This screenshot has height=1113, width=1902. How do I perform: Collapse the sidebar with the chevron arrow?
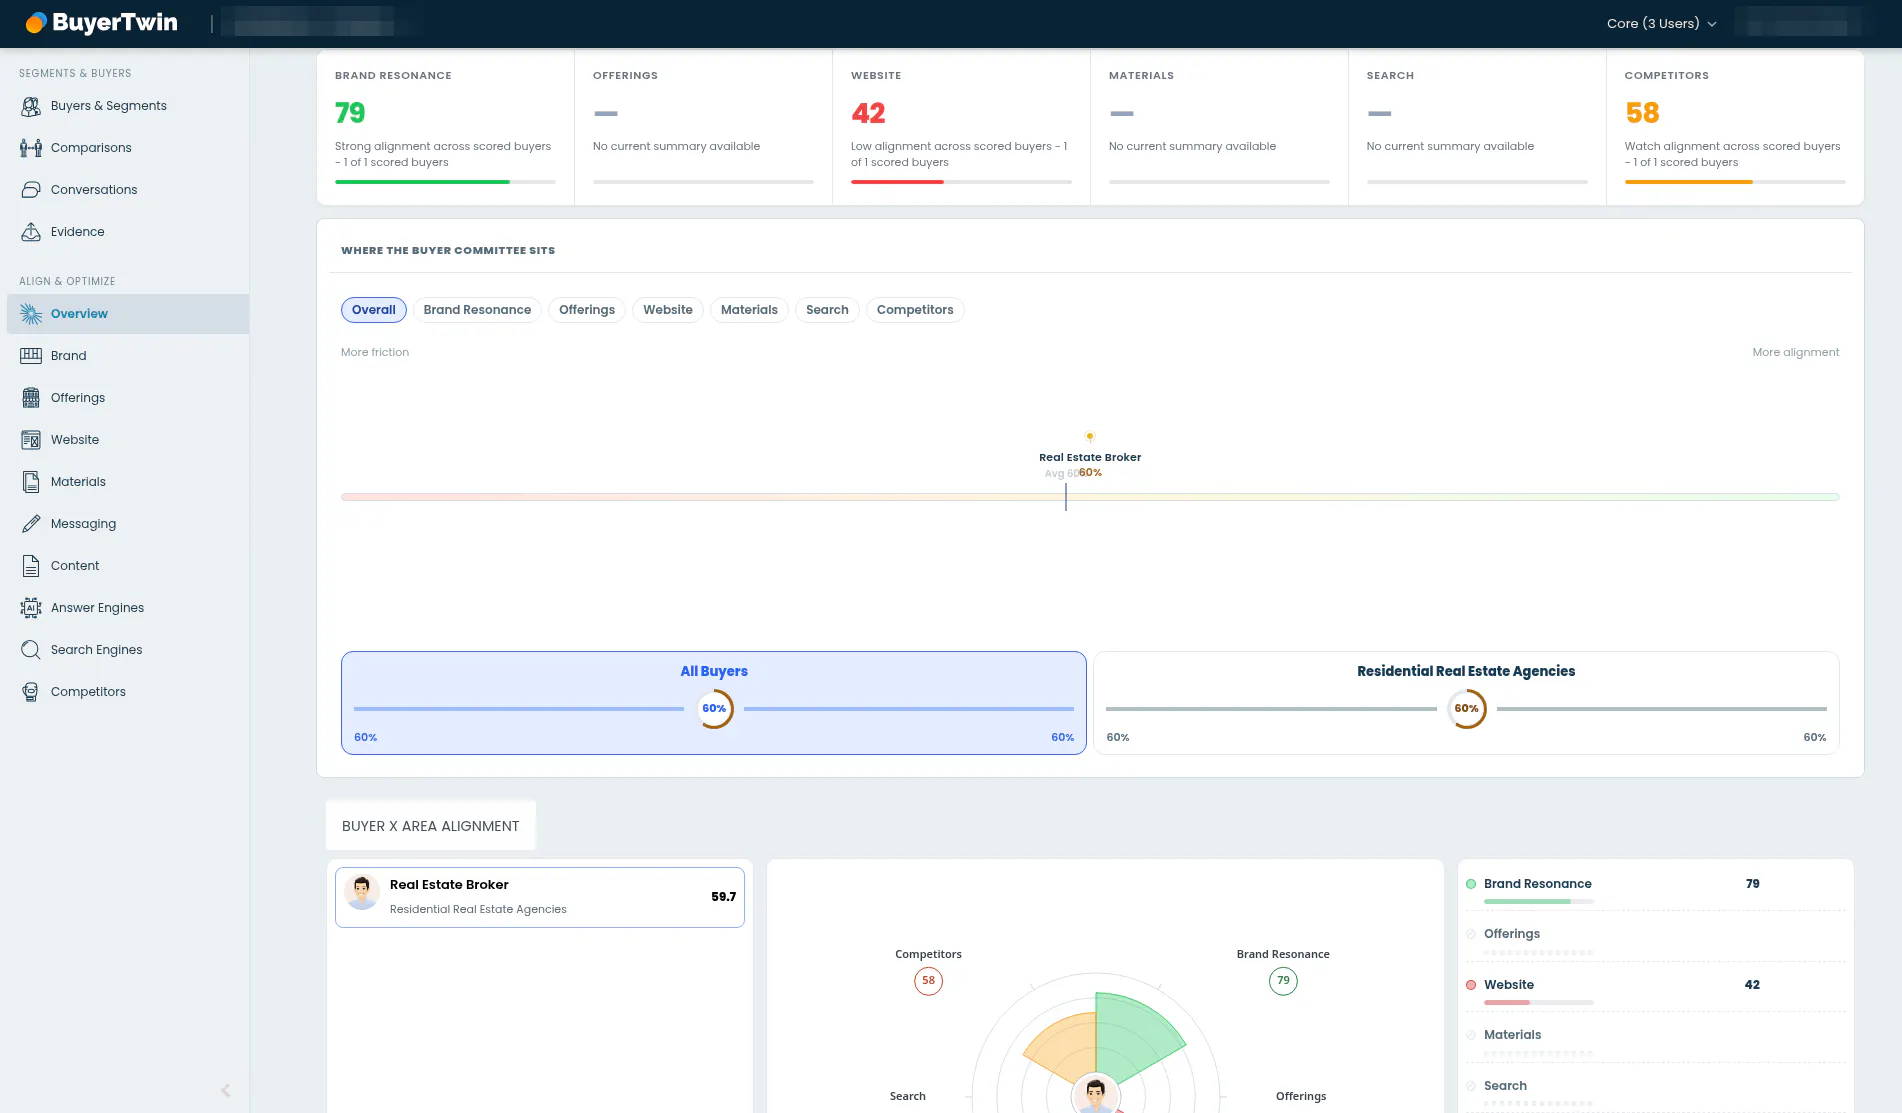226,1091
